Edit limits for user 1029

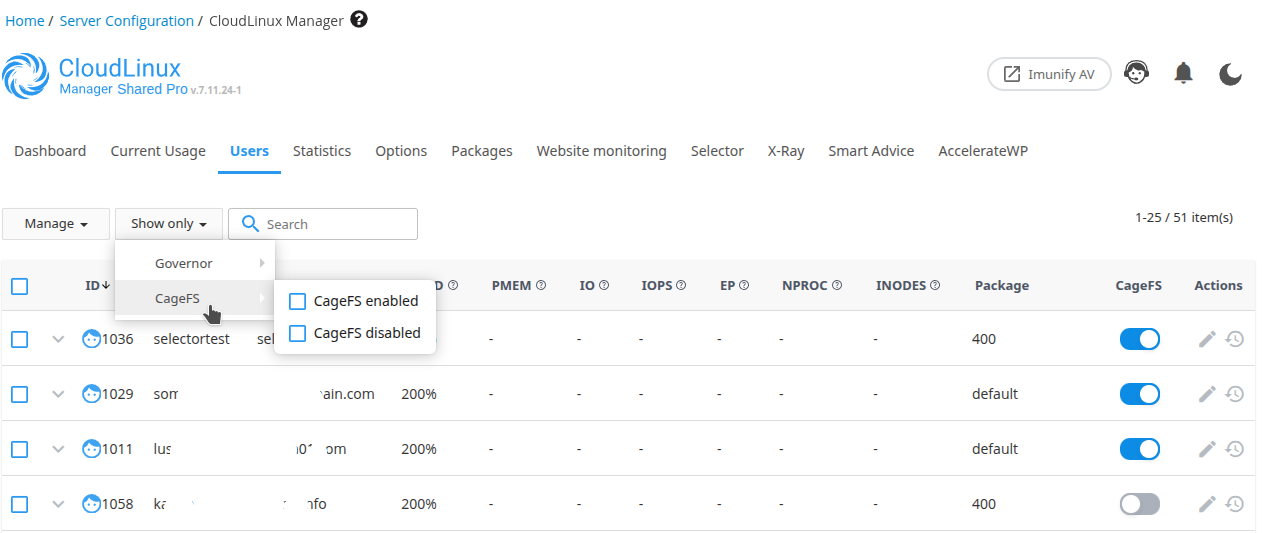[1207, 394]
